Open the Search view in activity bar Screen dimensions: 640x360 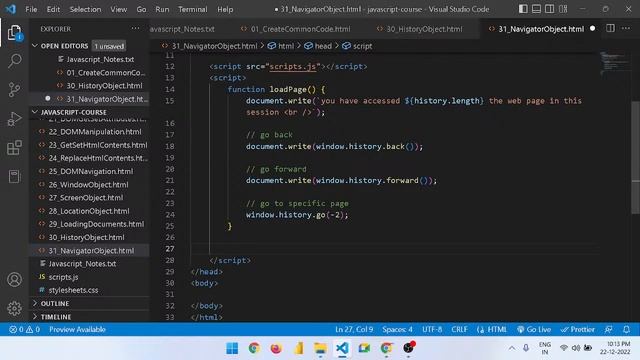pyautogui.click(x=14, y=61)
